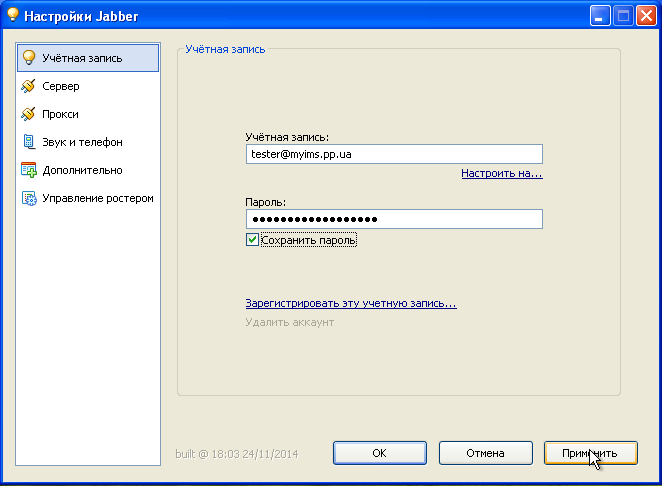Screen dimensions: 662x486
Task: Click the built @ 18:03 24/11/2014 text
Action: click(x=237, y=454)
